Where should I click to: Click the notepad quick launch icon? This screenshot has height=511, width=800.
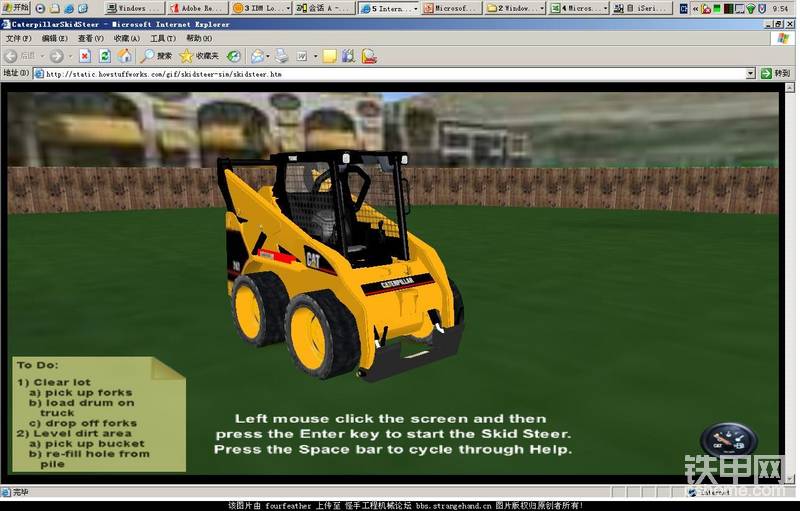point(54,8)
